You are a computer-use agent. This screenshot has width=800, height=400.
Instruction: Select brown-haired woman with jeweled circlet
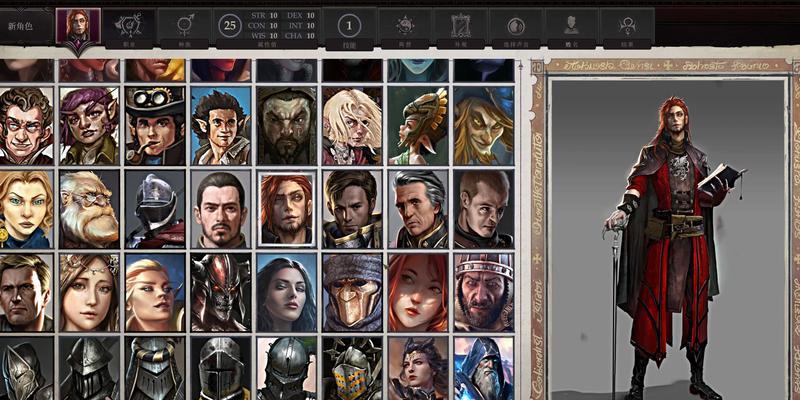(89, 292)
